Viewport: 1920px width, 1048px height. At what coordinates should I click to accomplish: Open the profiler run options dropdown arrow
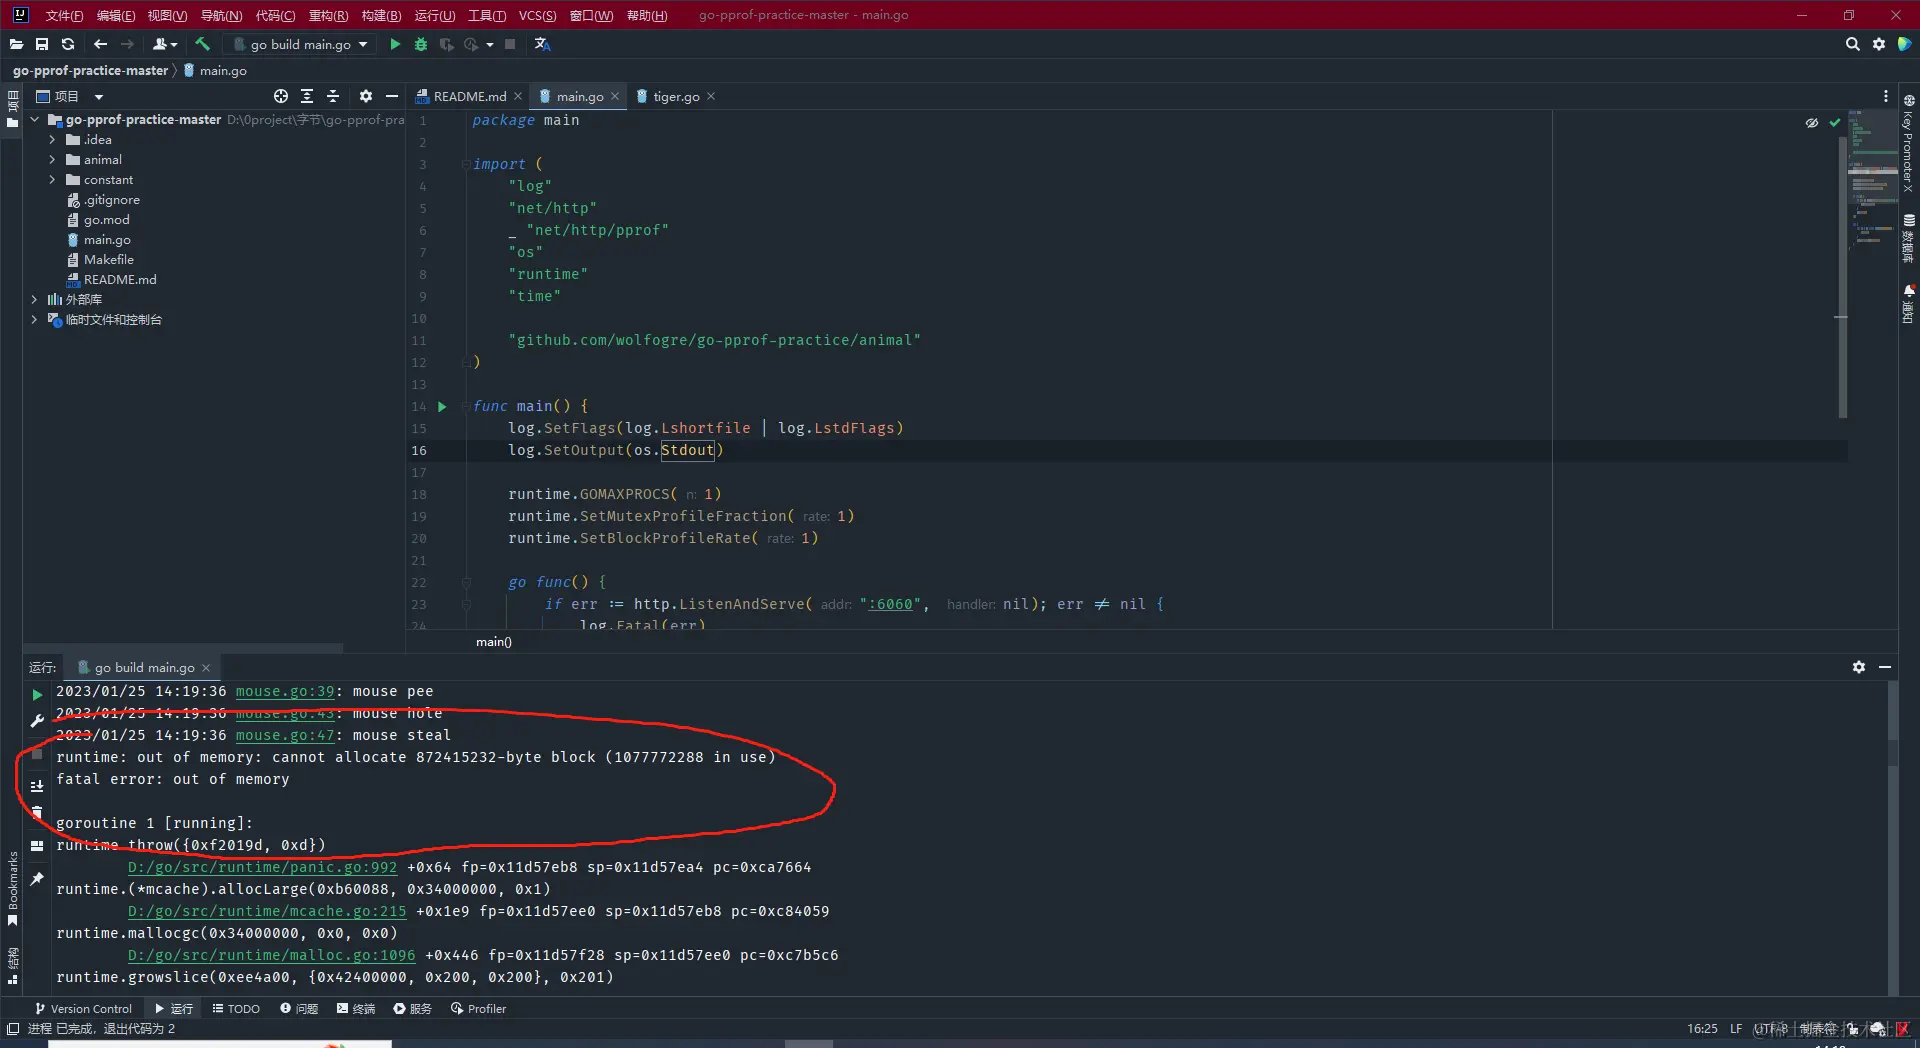[490, 44]
